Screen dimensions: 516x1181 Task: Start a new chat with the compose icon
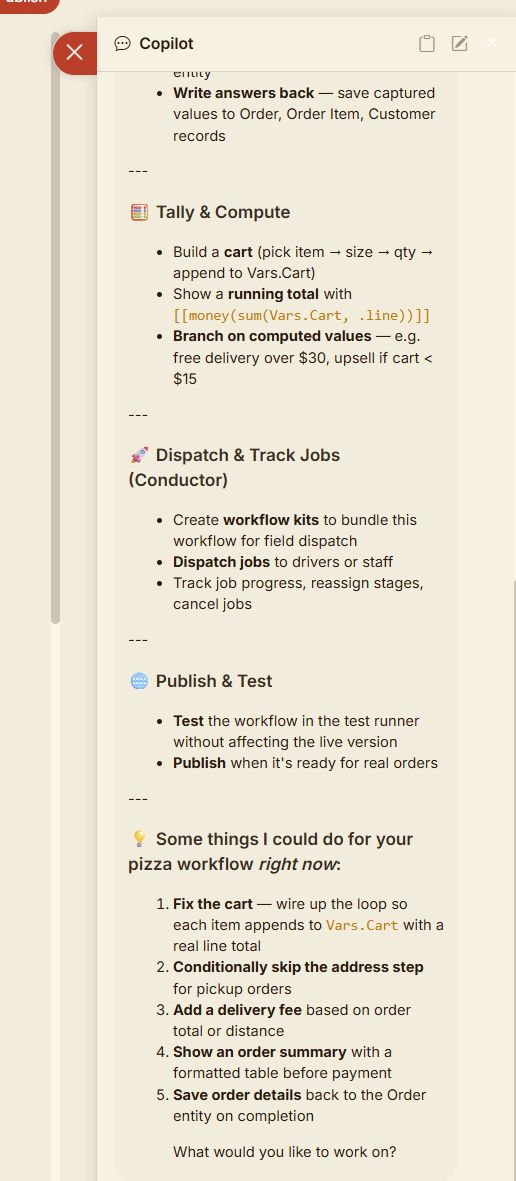[460, 44]
